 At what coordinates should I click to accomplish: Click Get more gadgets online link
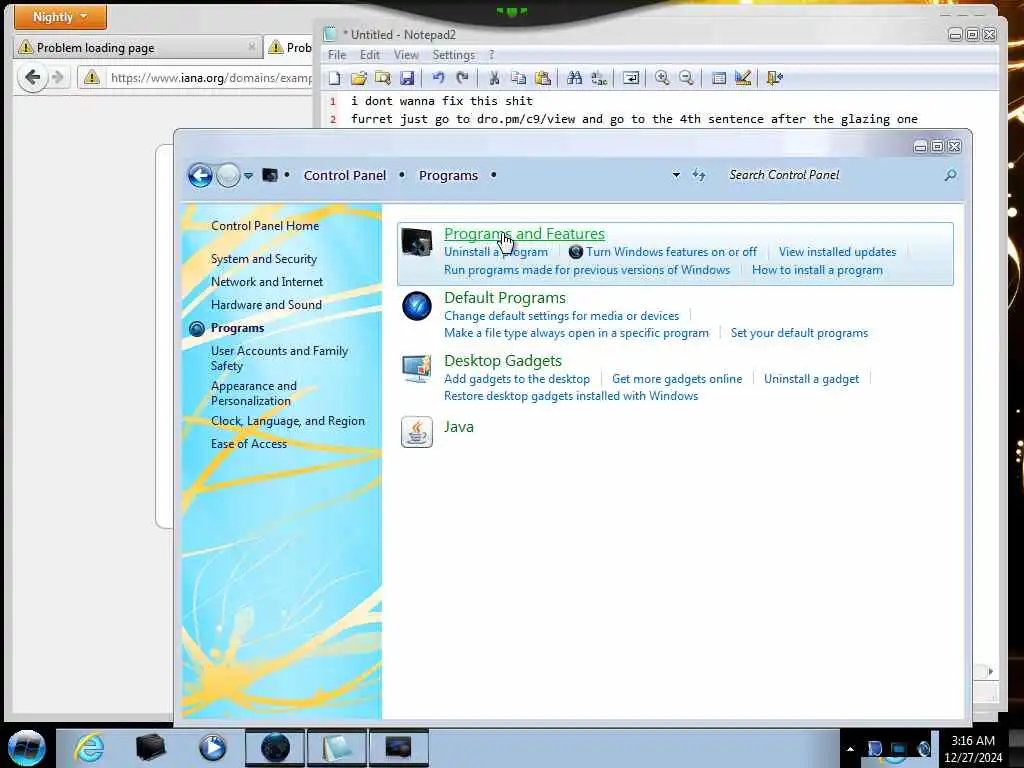677,379
